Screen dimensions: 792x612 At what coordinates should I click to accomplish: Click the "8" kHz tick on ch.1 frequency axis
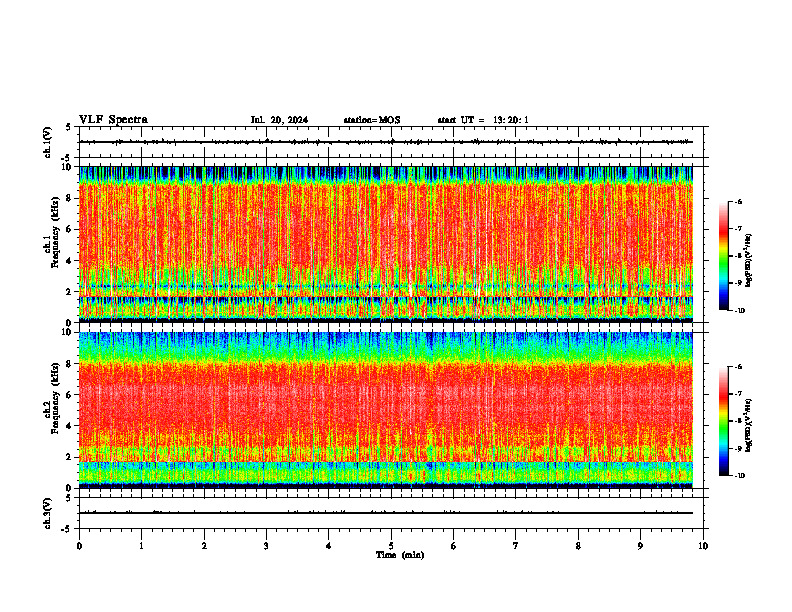tap(70, 198)
